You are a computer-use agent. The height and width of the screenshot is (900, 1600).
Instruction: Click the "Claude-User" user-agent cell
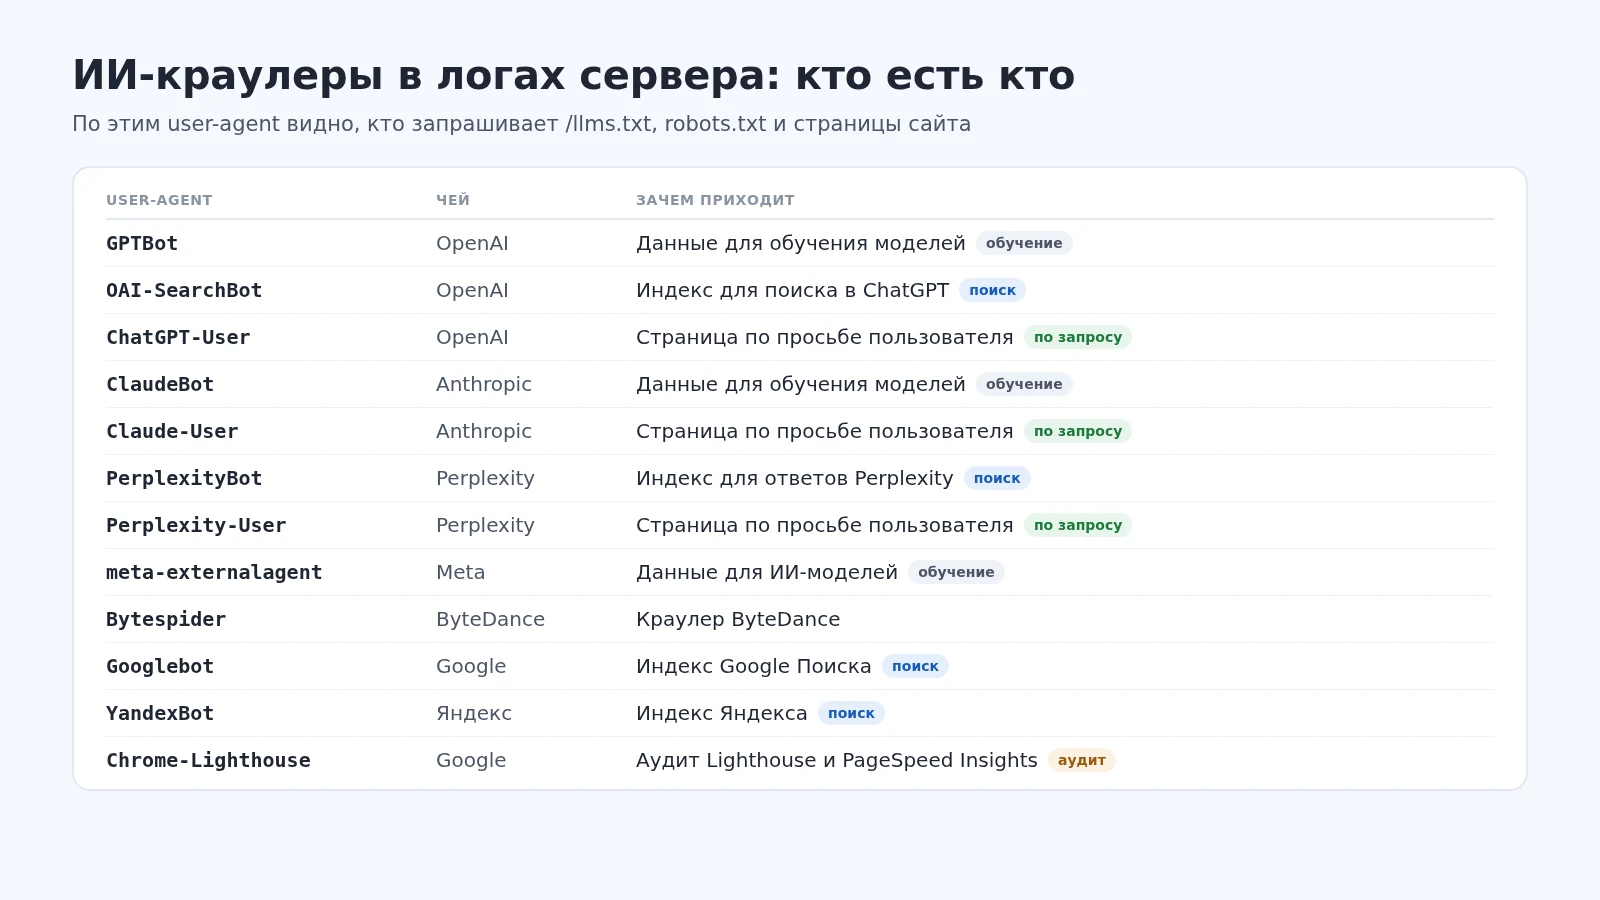[x=172, y=431]
